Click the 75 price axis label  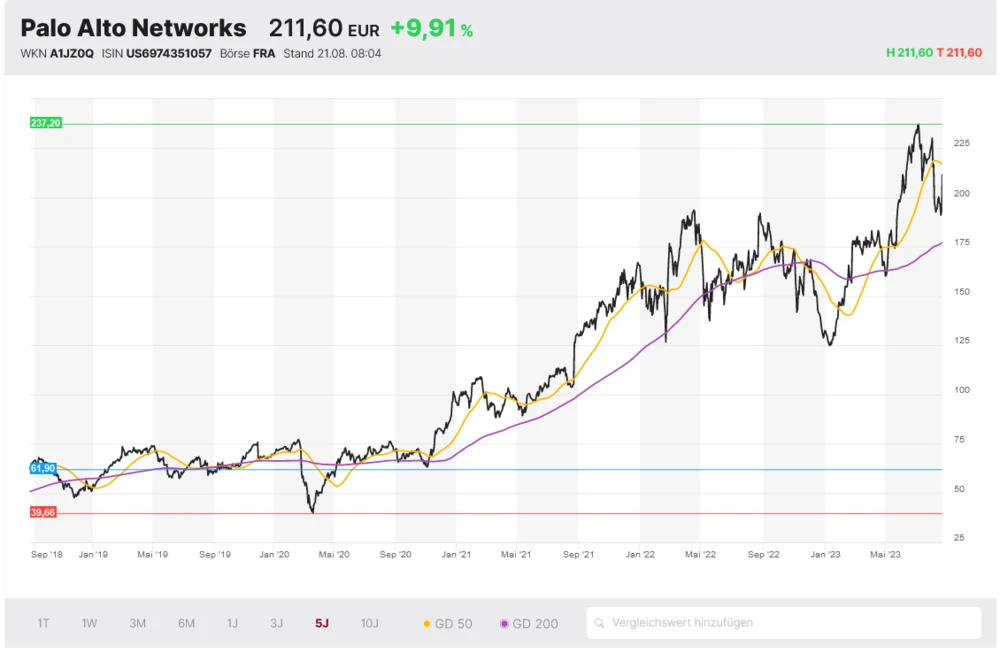[959, 439]
